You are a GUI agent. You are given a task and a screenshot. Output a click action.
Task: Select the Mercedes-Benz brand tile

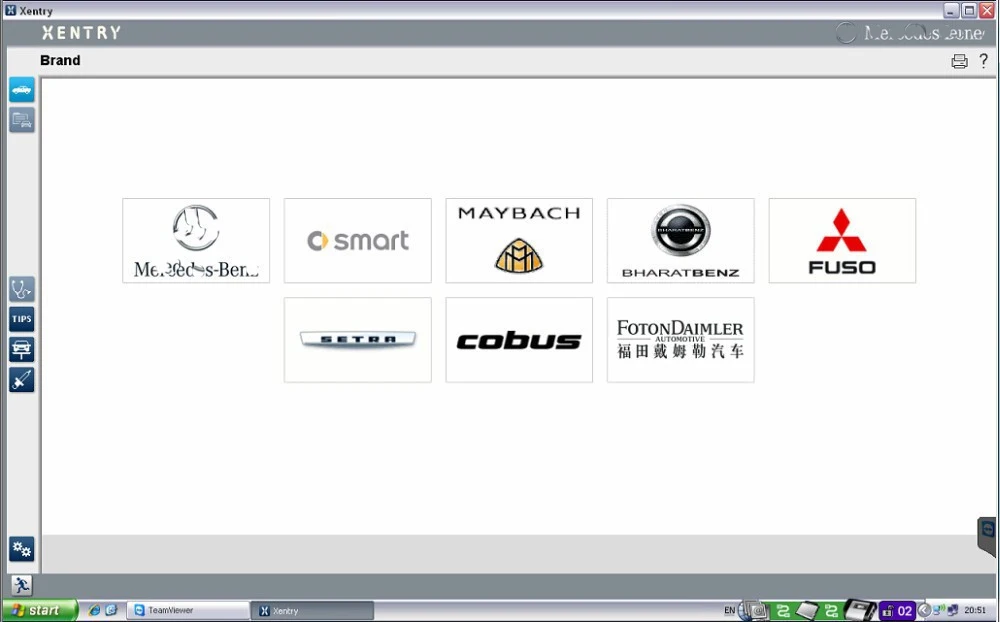196,241
